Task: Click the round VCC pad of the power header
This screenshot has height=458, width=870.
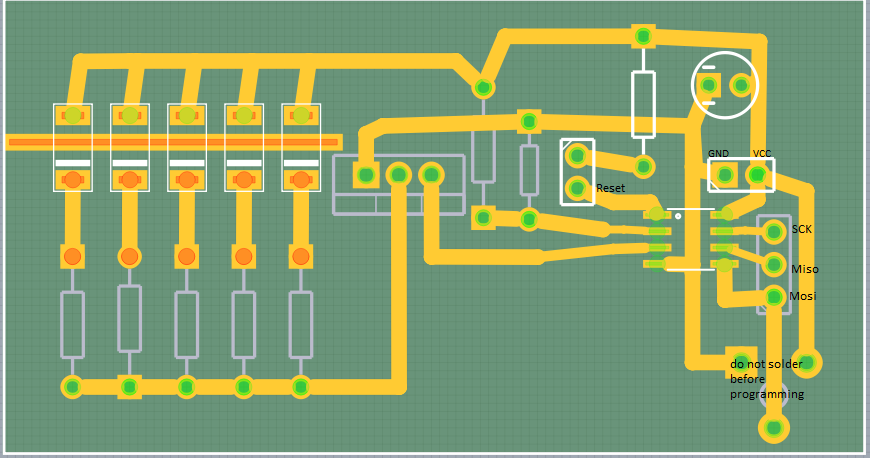Action: coord(757,175)
